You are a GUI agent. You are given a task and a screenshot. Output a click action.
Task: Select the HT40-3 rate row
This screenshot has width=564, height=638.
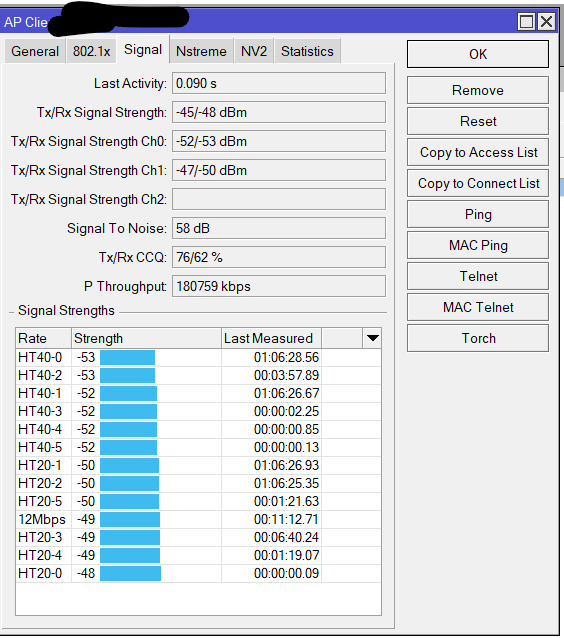coord(199,411)
